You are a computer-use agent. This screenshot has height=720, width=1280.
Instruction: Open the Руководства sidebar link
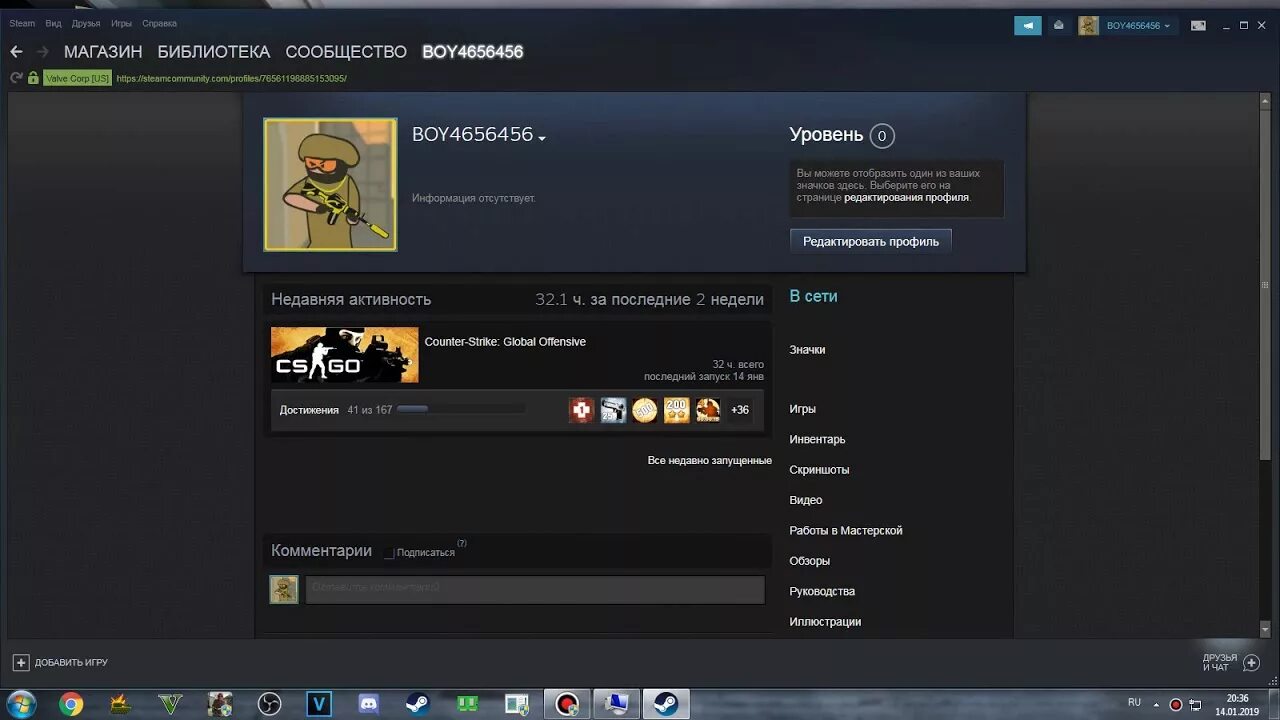tap(822, 591)
